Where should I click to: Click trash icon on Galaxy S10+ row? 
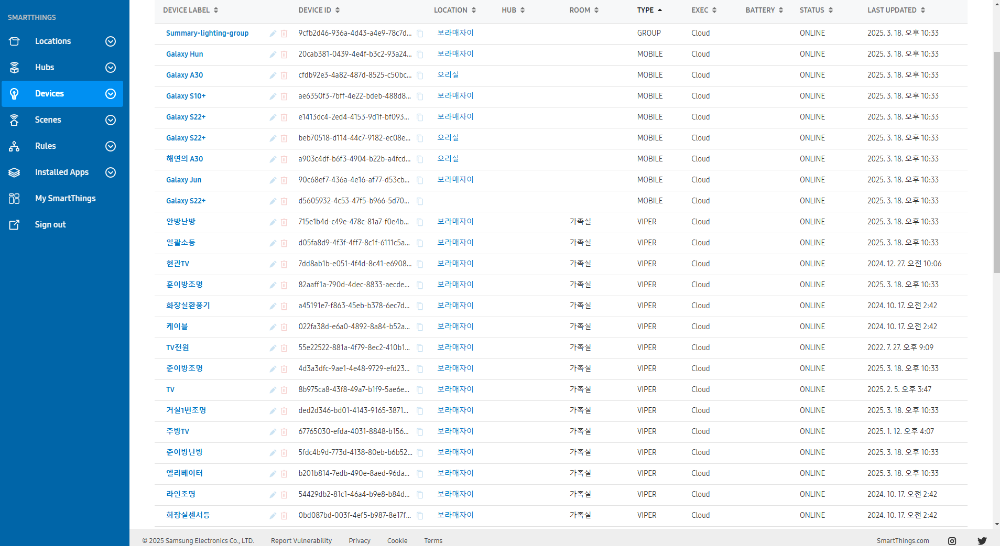pos(284,96)
